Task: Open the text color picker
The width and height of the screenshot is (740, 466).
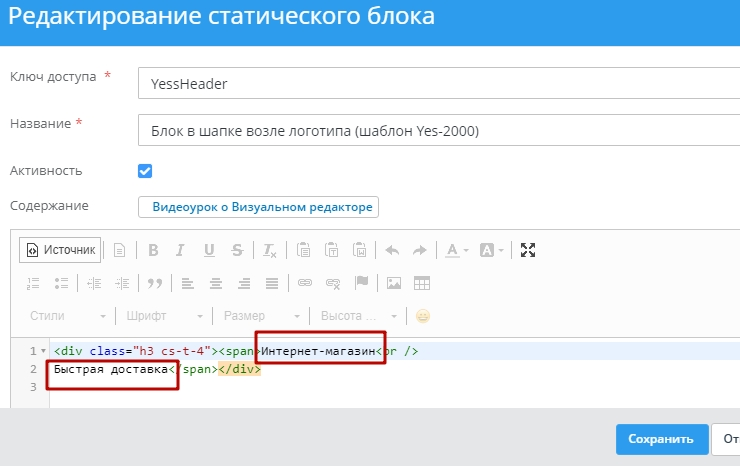Action: (x=457, y=250)
